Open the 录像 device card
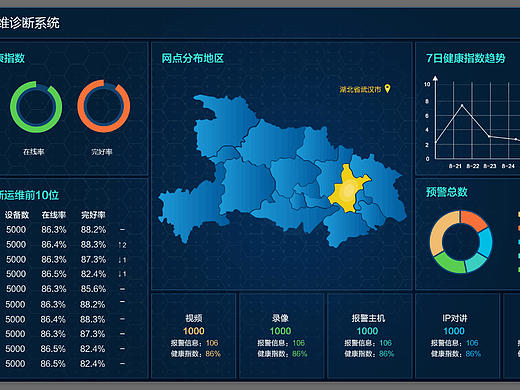520x390 pixels. (282, 336)
